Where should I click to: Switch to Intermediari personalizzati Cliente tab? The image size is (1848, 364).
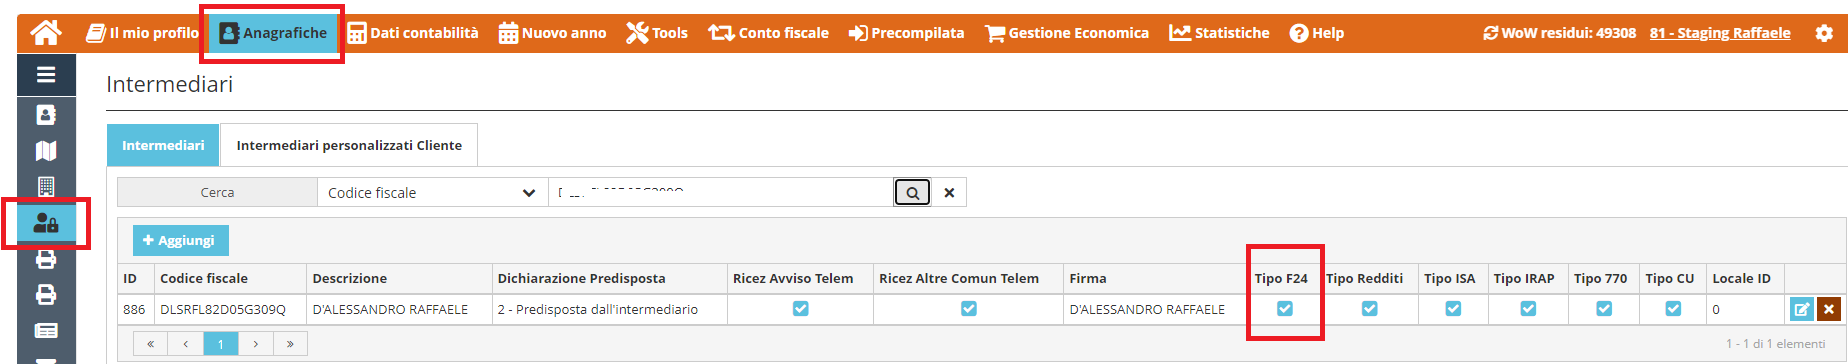[x=349, y=145]
